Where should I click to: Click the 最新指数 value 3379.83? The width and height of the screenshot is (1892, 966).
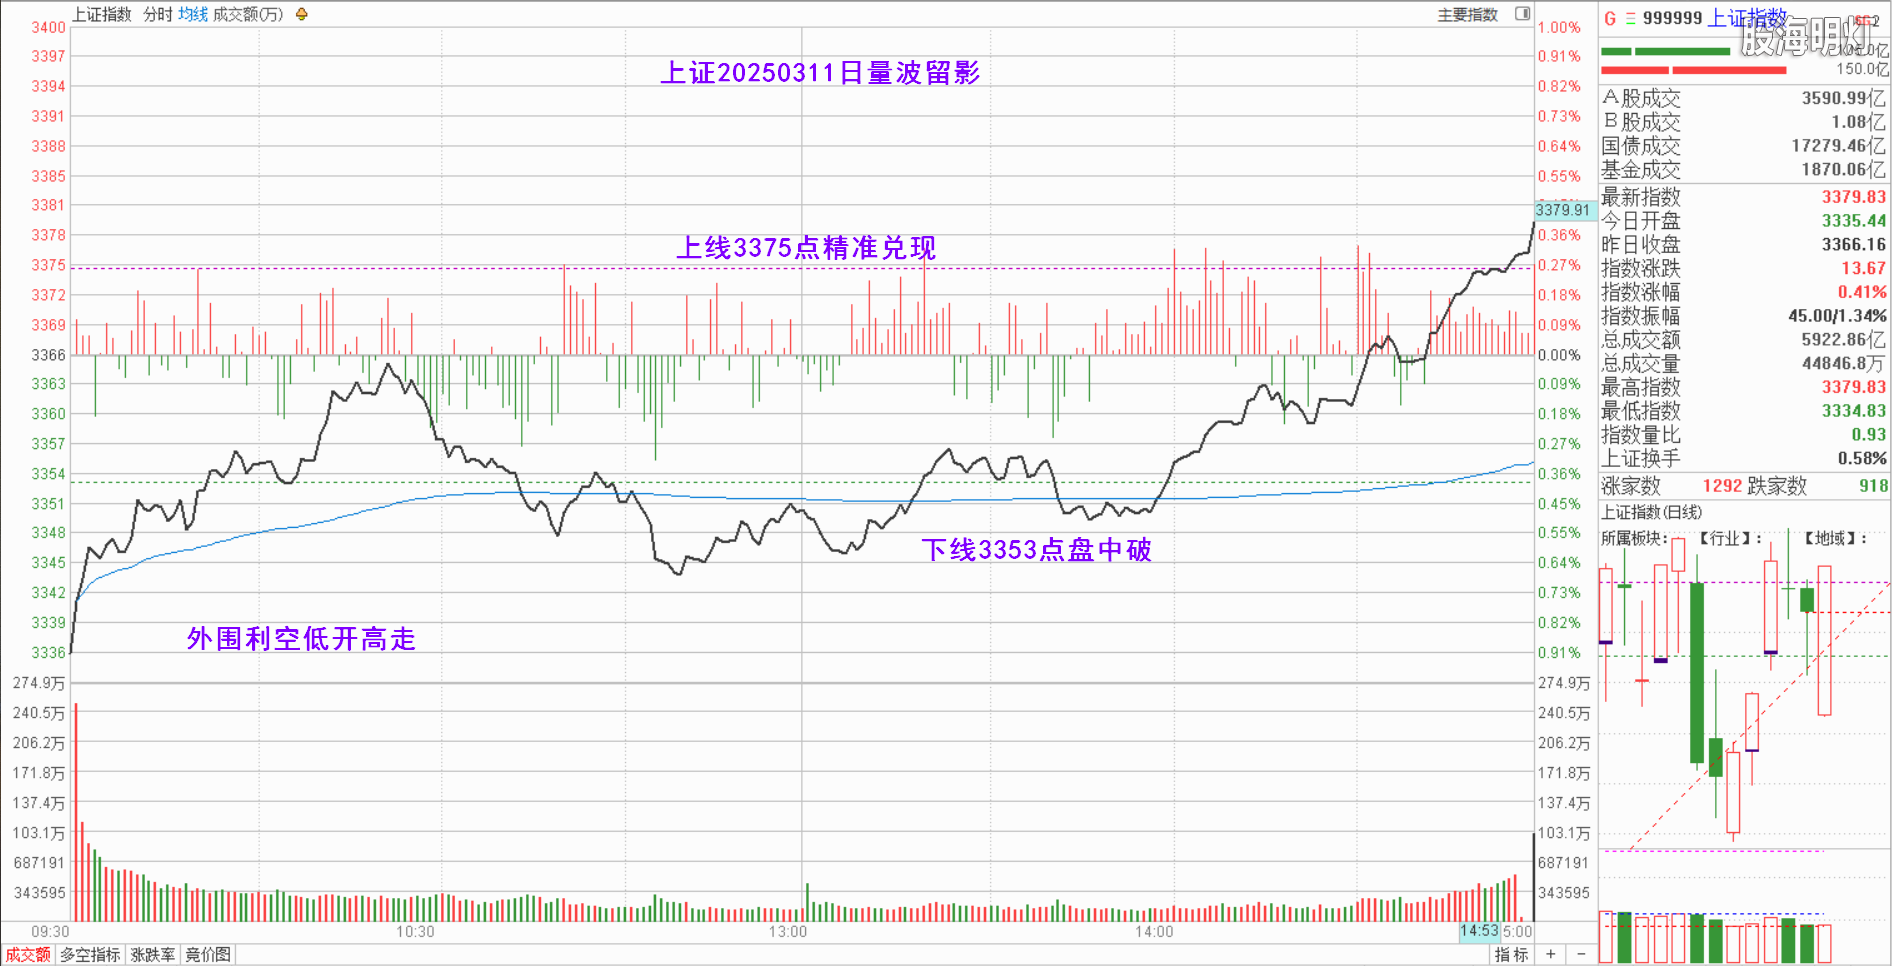coord(1853,197)
